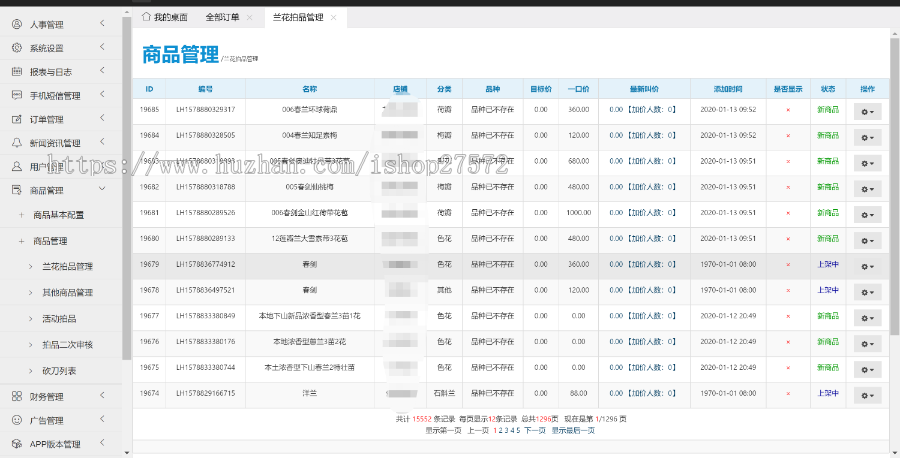This screenshot has width=900, height=458.
Task: Close the 全部订单 tab
Action: (x=249, y=17)
